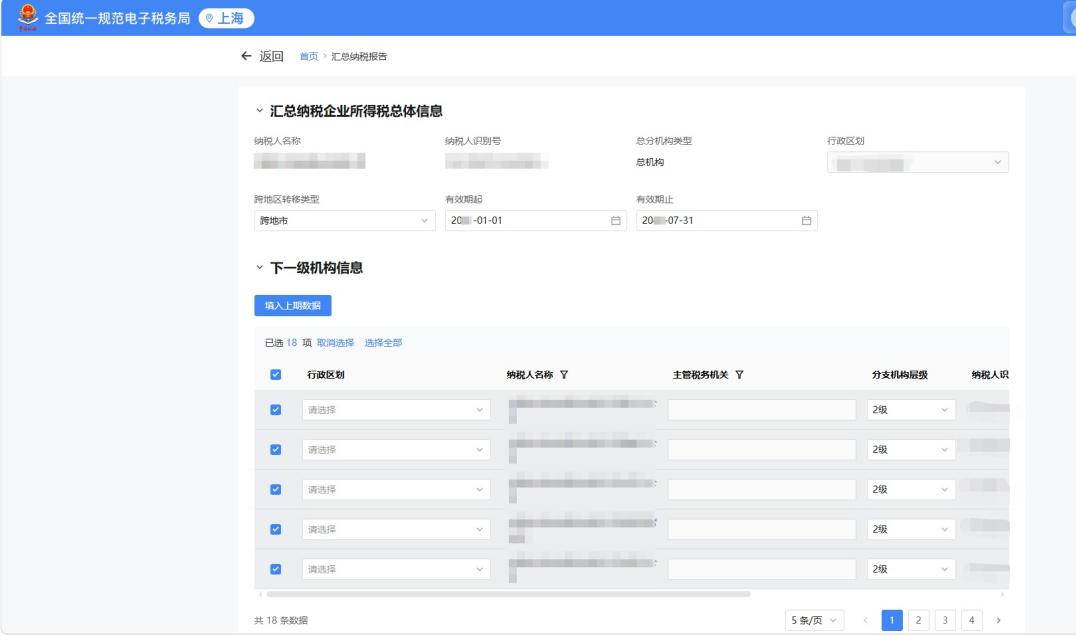Open the 跨地区转移类型 dropdown showing 跨地市

tap(344, 220)
